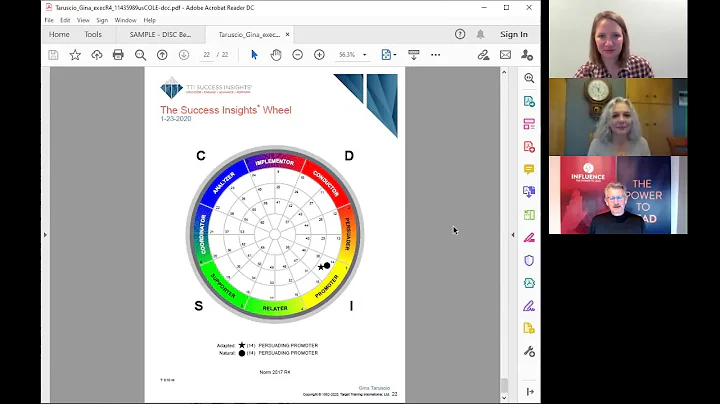Image resolution: width=720 pixels, height=404 pixels.
Task: Open Combine Files tool in right pane
Action: 529,192
